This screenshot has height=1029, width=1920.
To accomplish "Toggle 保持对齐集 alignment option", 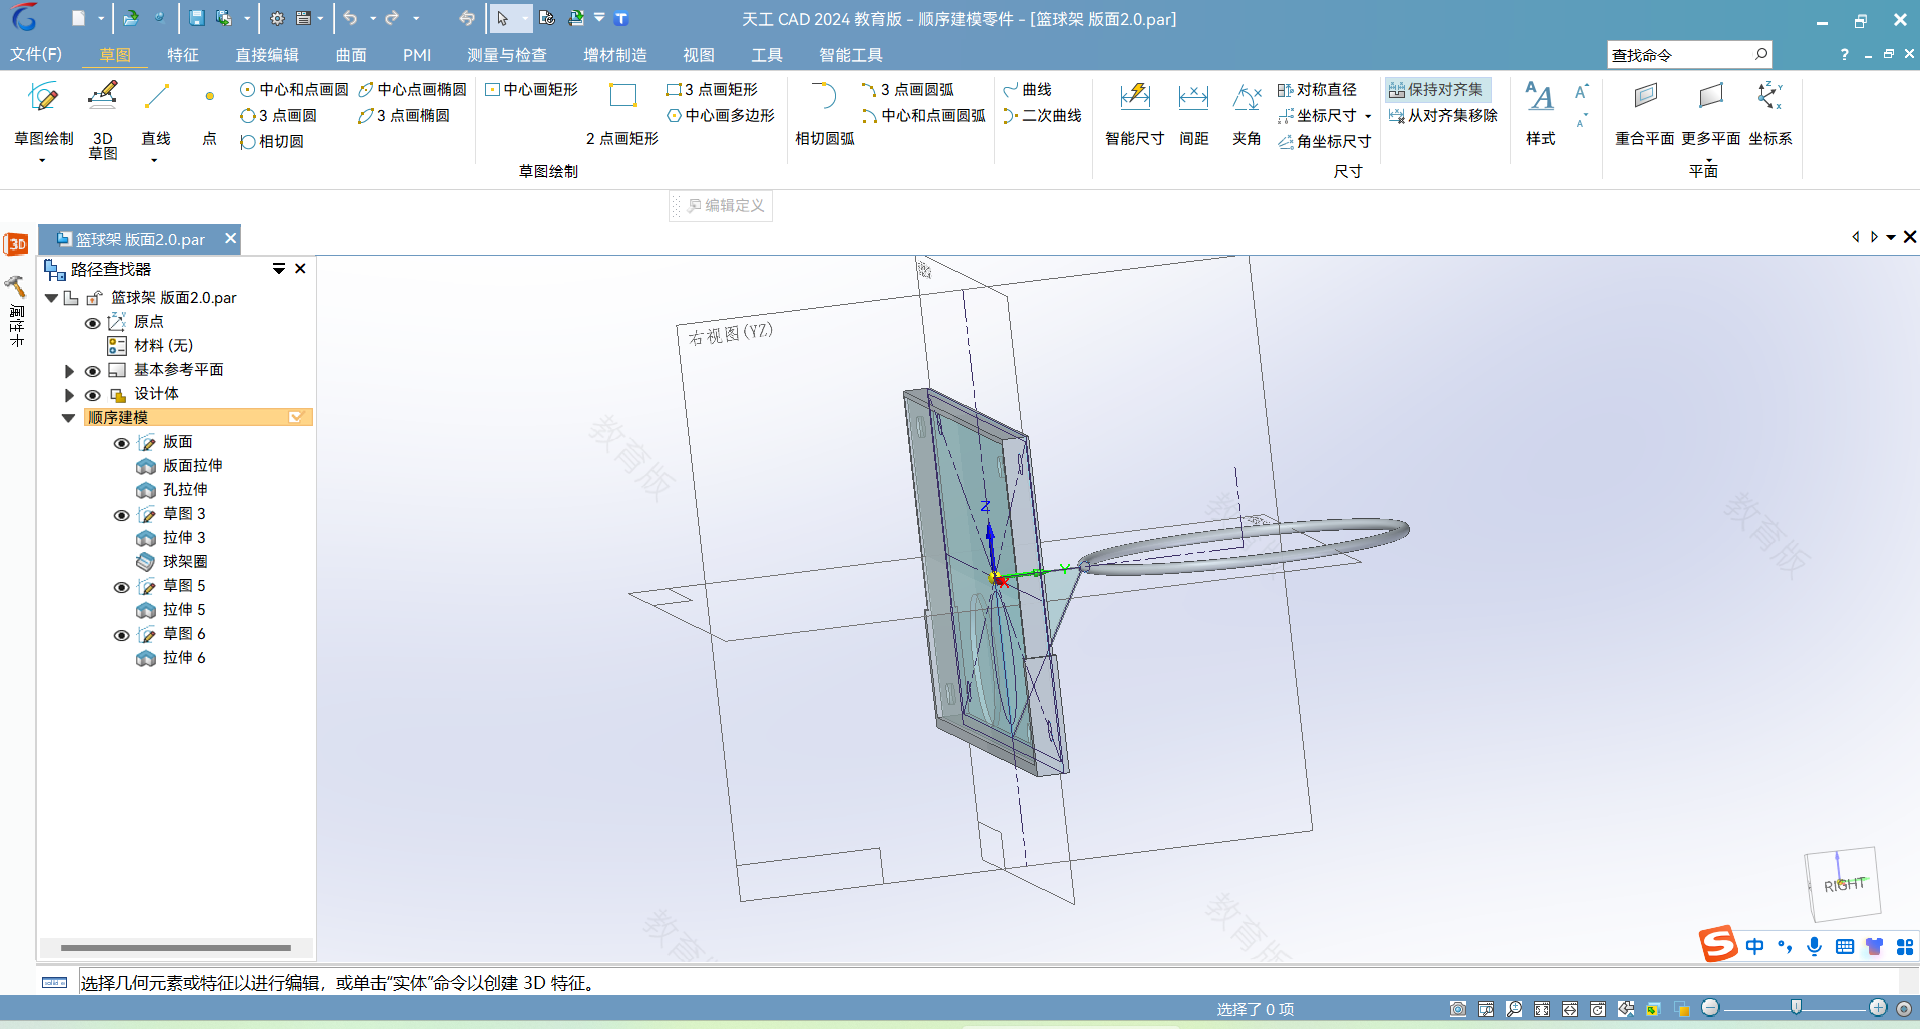I will click(1437, 89).
